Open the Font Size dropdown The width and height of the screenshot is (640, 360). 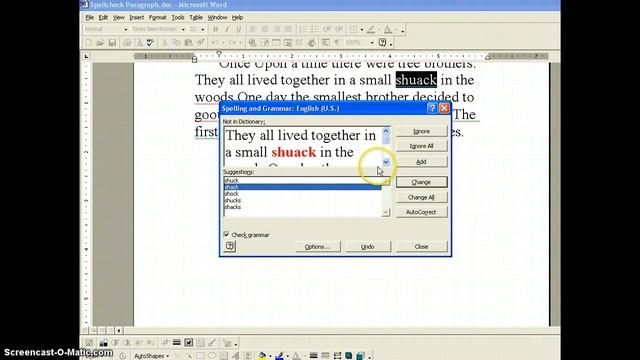coord(202,29)
